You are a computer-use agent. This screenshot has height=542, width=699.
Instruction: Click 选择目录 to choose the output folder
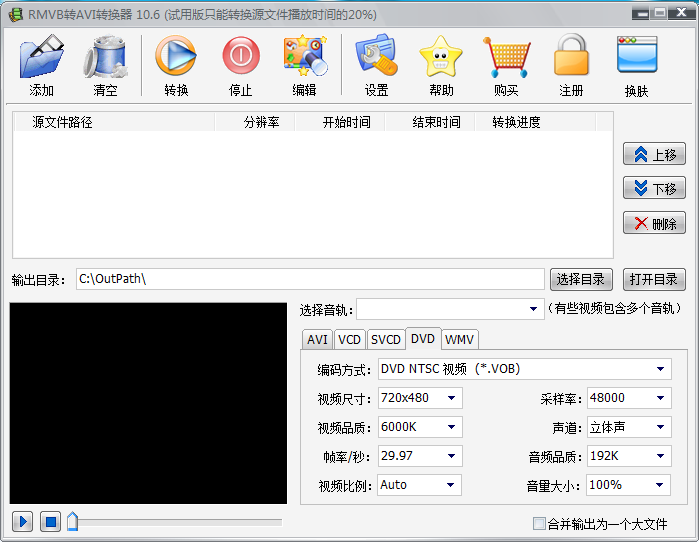(581, 279)
